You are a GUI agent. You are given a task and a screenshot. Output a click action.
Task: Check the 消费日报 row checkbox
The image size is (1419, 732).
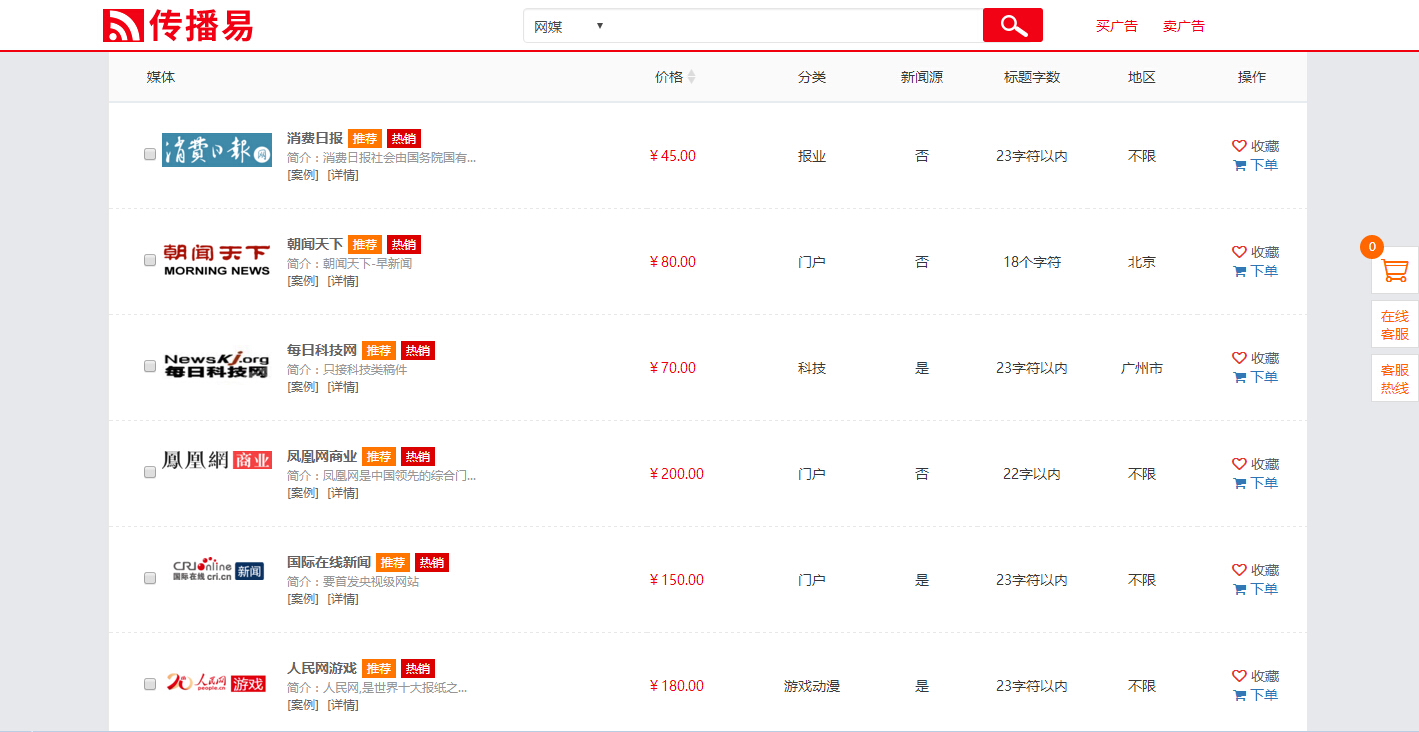[150, 154]
